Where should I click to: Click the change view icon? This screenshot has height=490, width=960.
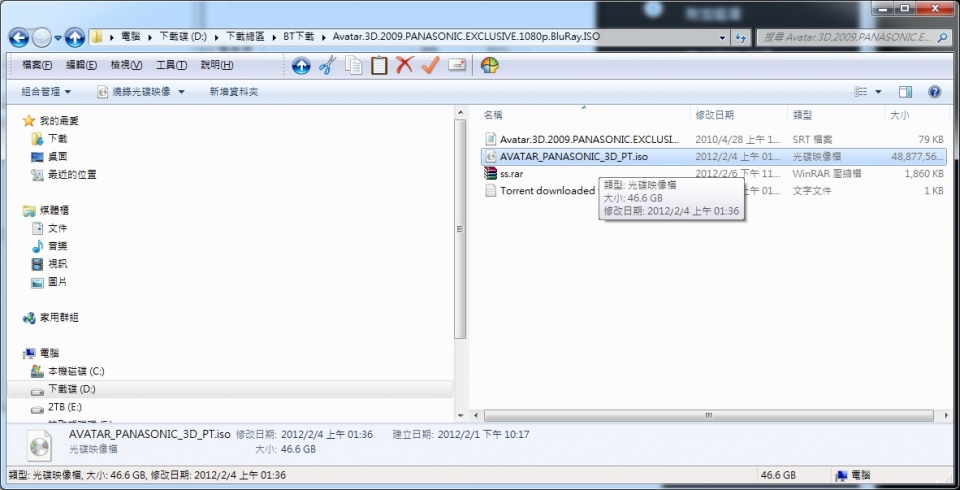pos(861,92)
